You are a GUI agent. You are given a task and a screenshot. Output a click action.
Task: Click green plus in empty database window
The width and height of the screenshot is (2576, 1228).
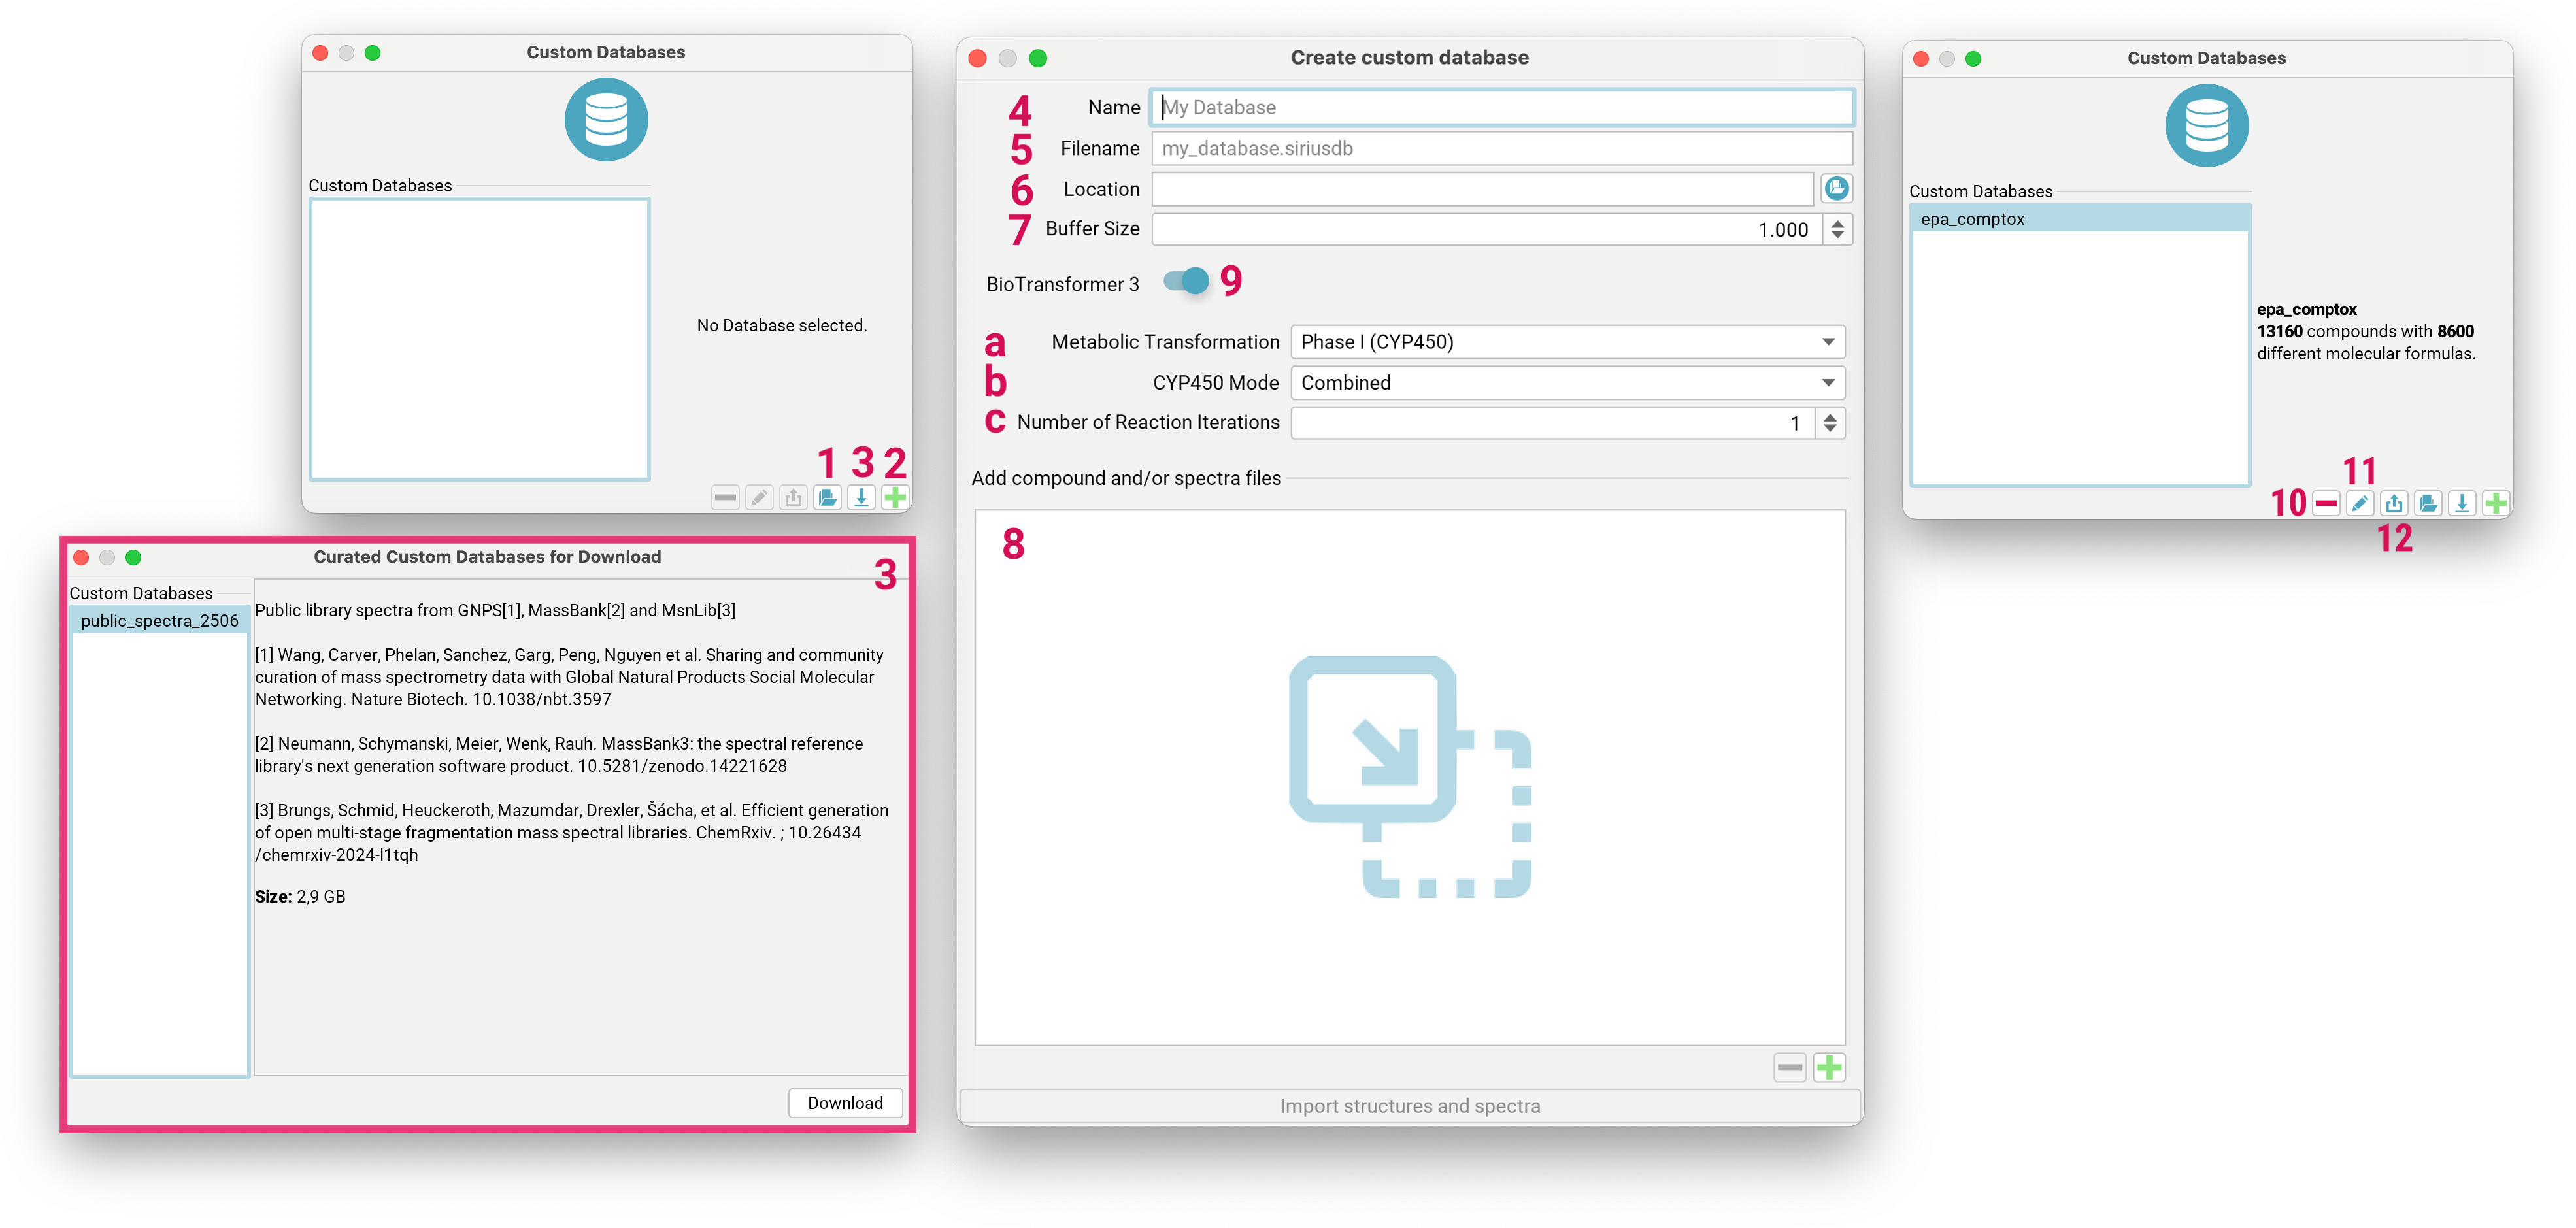(895, 497)
